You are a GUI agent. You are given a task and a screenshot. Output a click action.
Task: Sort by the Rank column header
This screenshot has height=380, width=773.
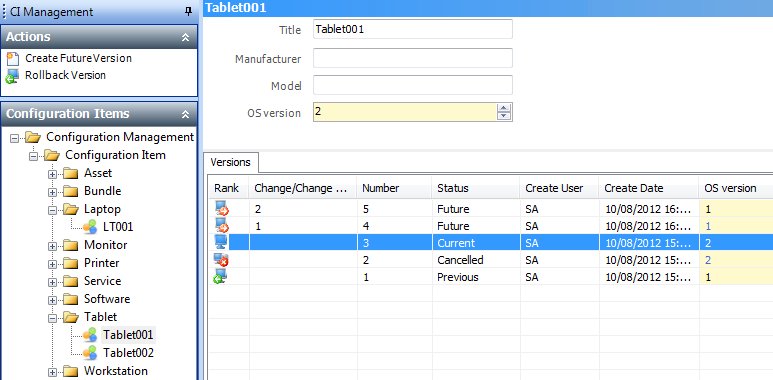pyautogui.click(x=230, y=188)
